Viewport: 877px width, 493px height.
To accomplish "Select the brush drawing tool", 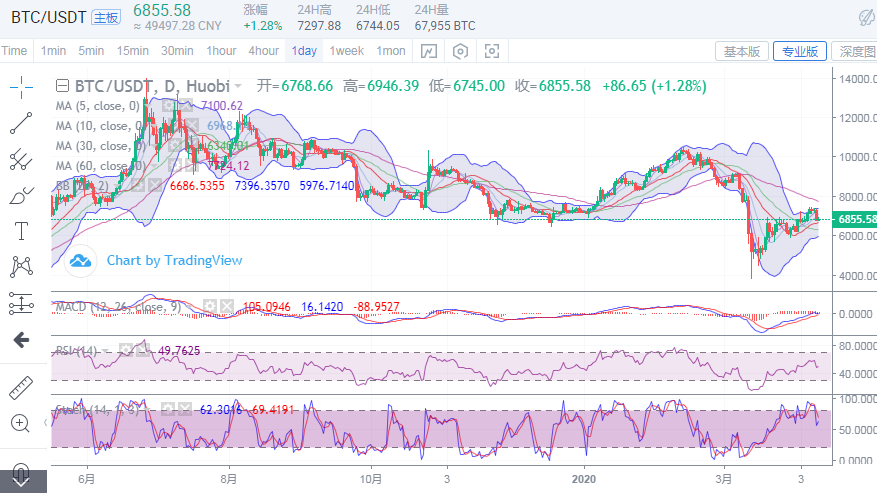I will 21,195.
